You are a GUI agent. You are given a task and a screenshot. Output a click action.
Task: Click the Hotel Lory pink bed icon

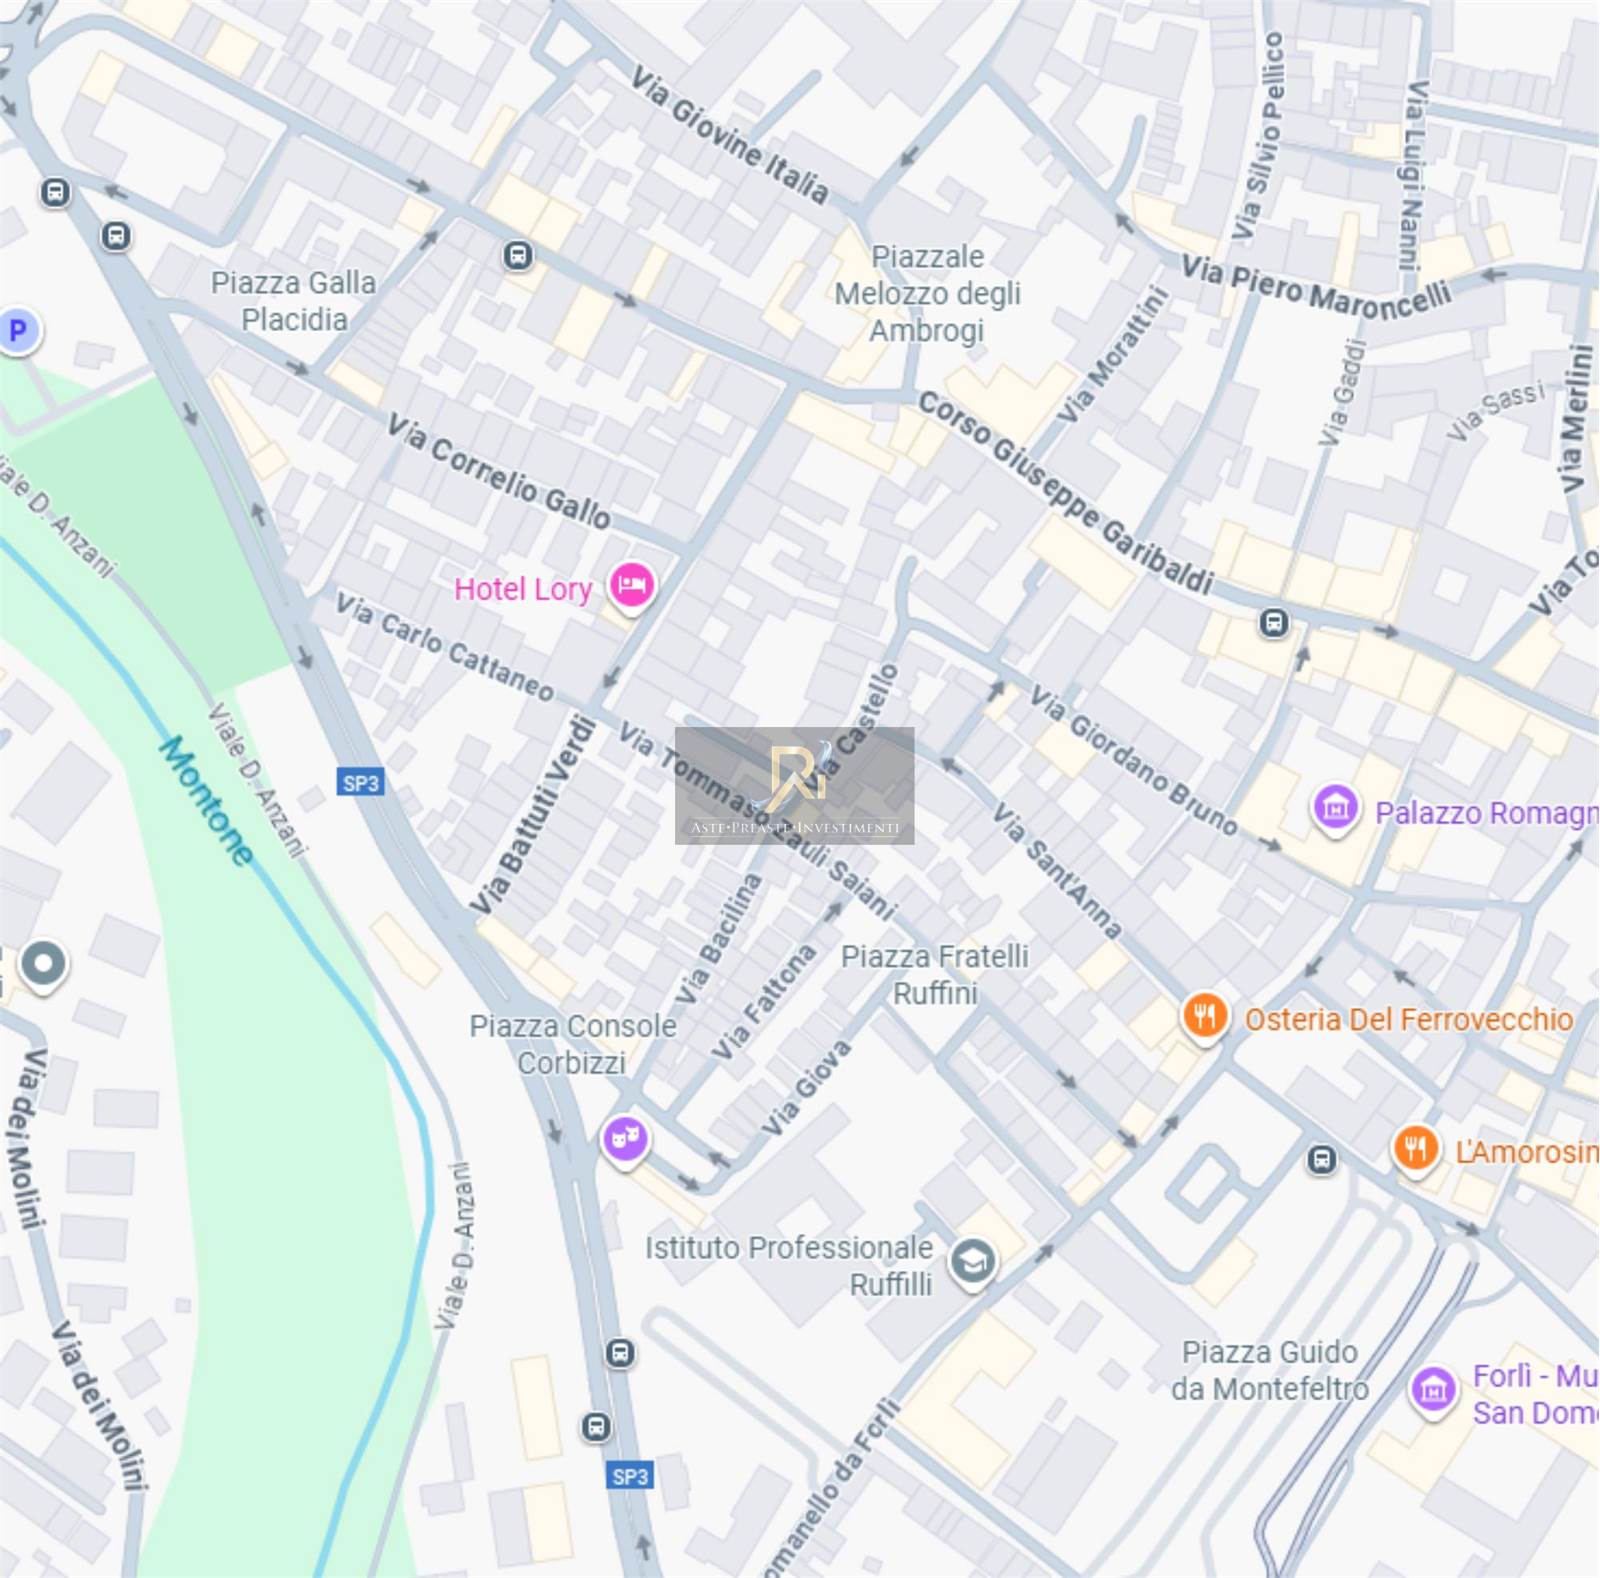(x=632, y=585)
